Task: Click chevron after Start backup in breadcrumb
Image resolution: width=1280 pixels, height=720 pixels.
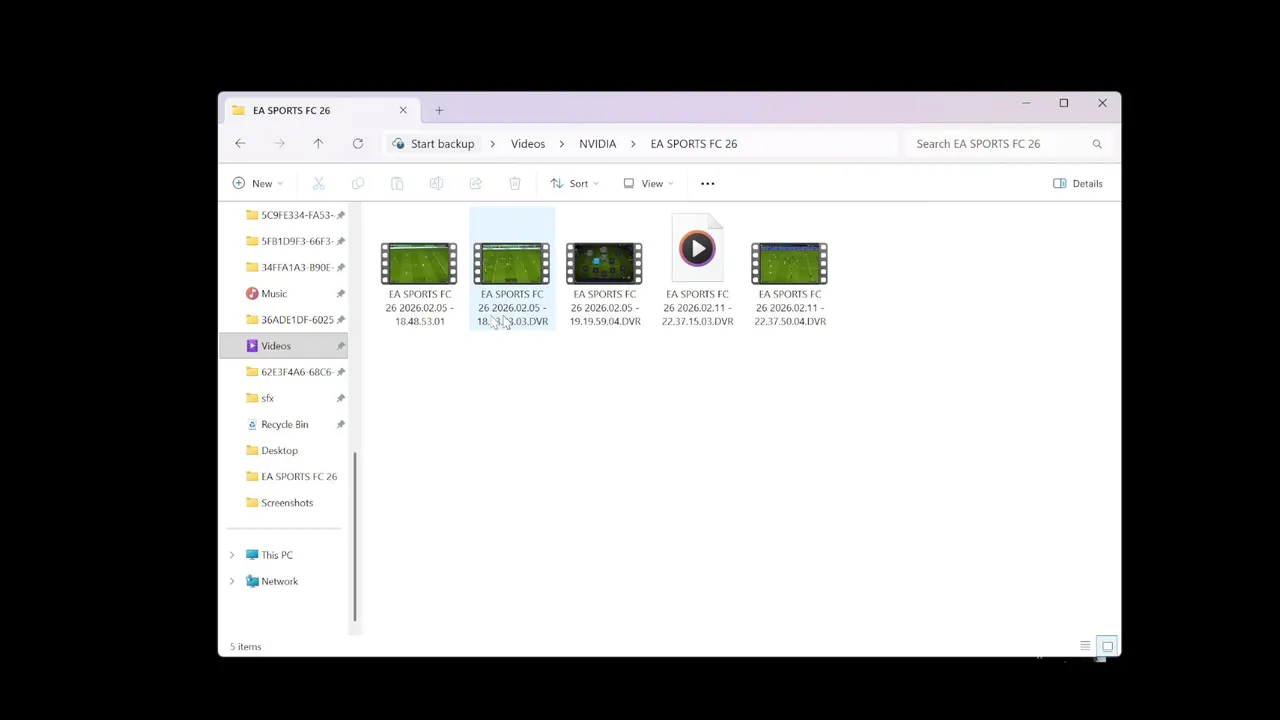Action: coord(492,144)
